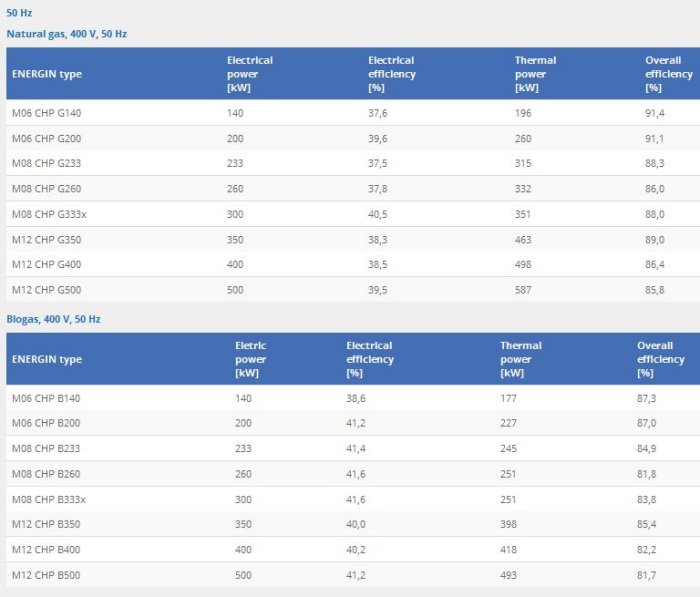Click the M08 CHP B233 row label

[x=46, y=449]
